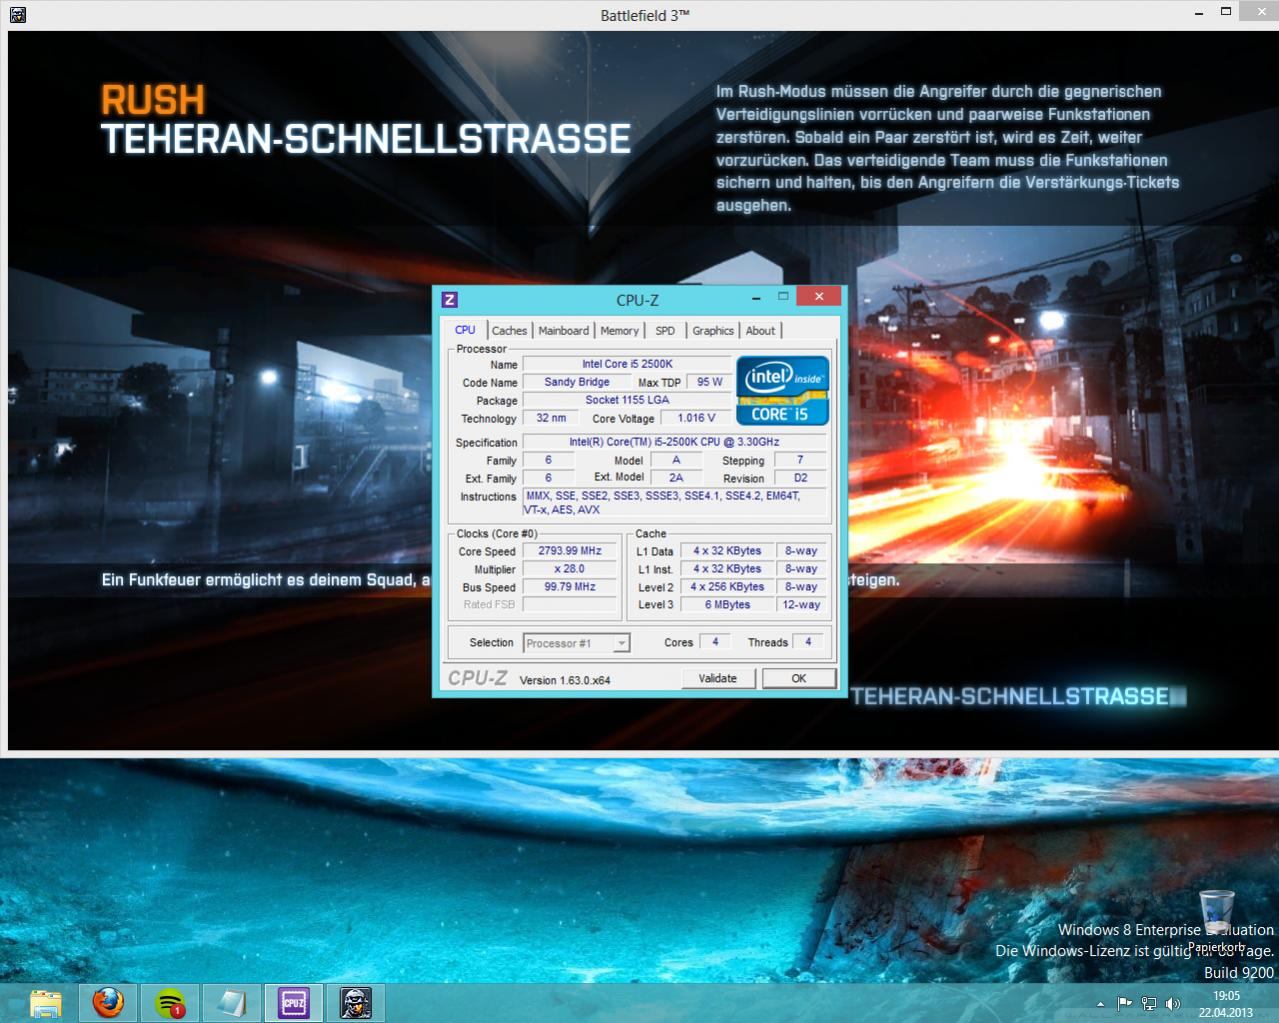Click the Validate button
Viewport: 1279px width, 1023px height.
717,678
